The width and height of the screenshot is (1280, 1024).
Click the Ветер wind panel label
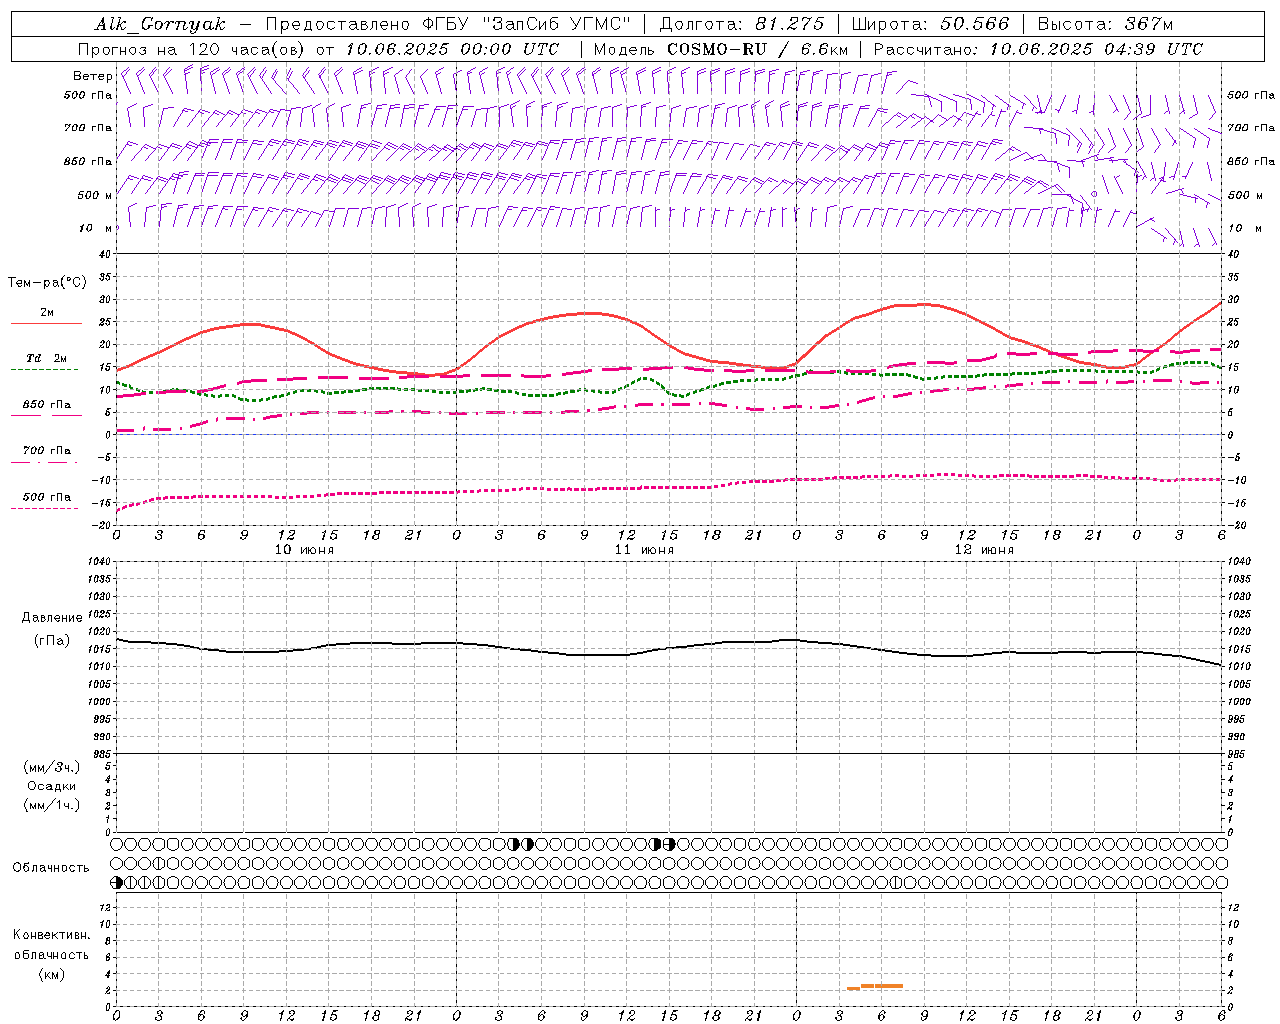click(92, 76)
